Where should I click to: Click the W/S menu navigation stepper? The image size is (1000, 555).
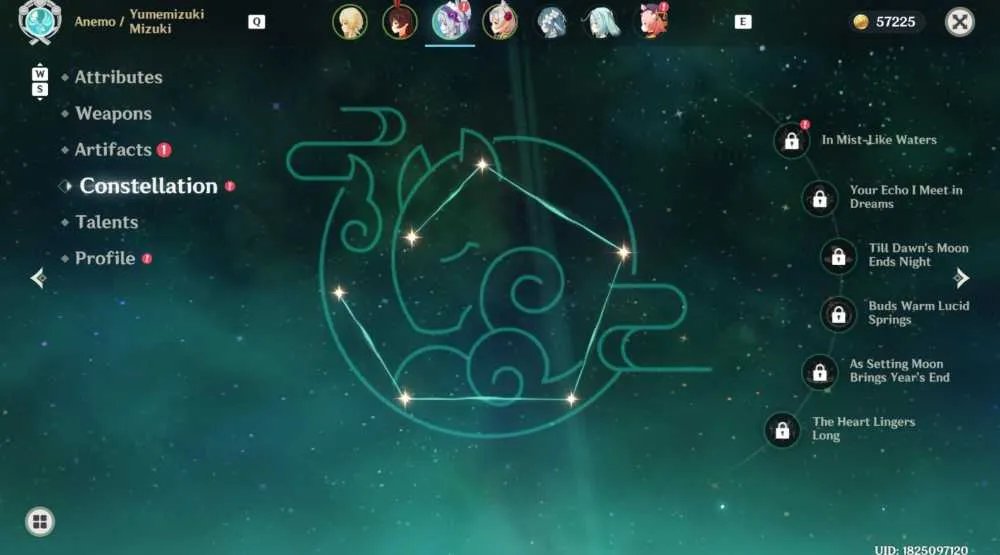tap(40, 82)
